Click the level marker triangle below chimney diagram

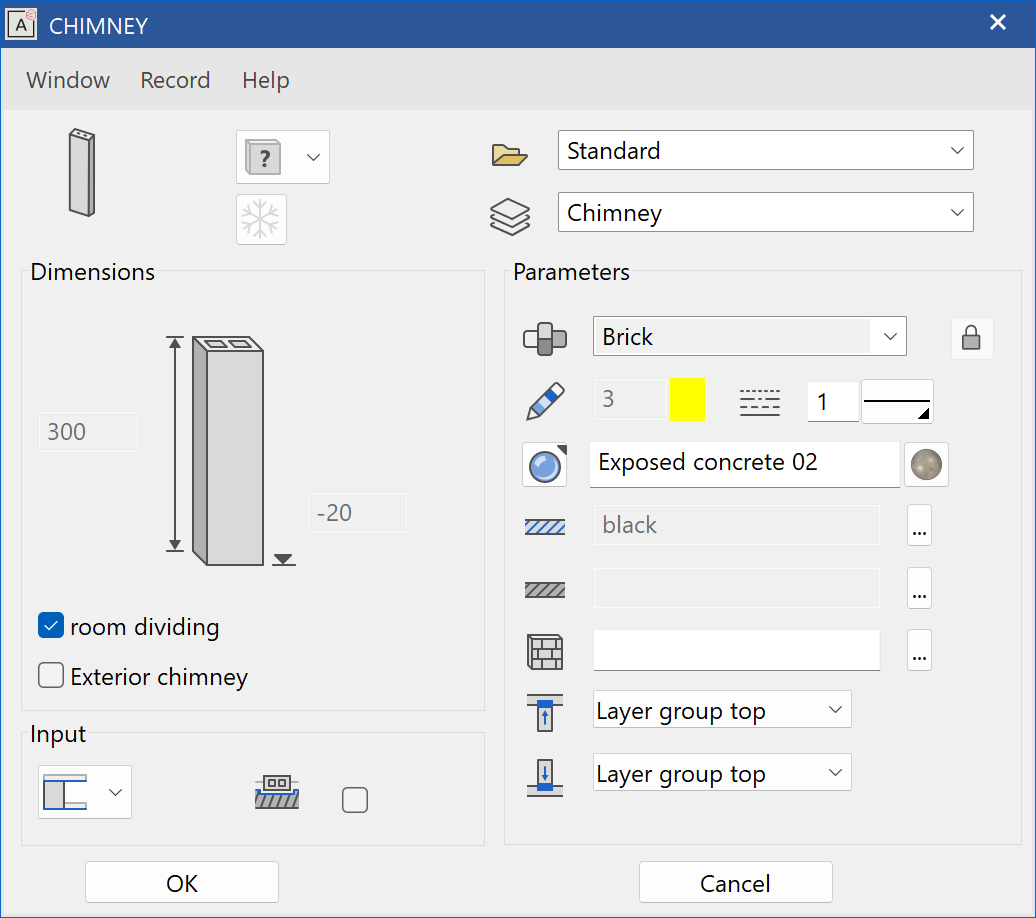(x=283, y=560)
